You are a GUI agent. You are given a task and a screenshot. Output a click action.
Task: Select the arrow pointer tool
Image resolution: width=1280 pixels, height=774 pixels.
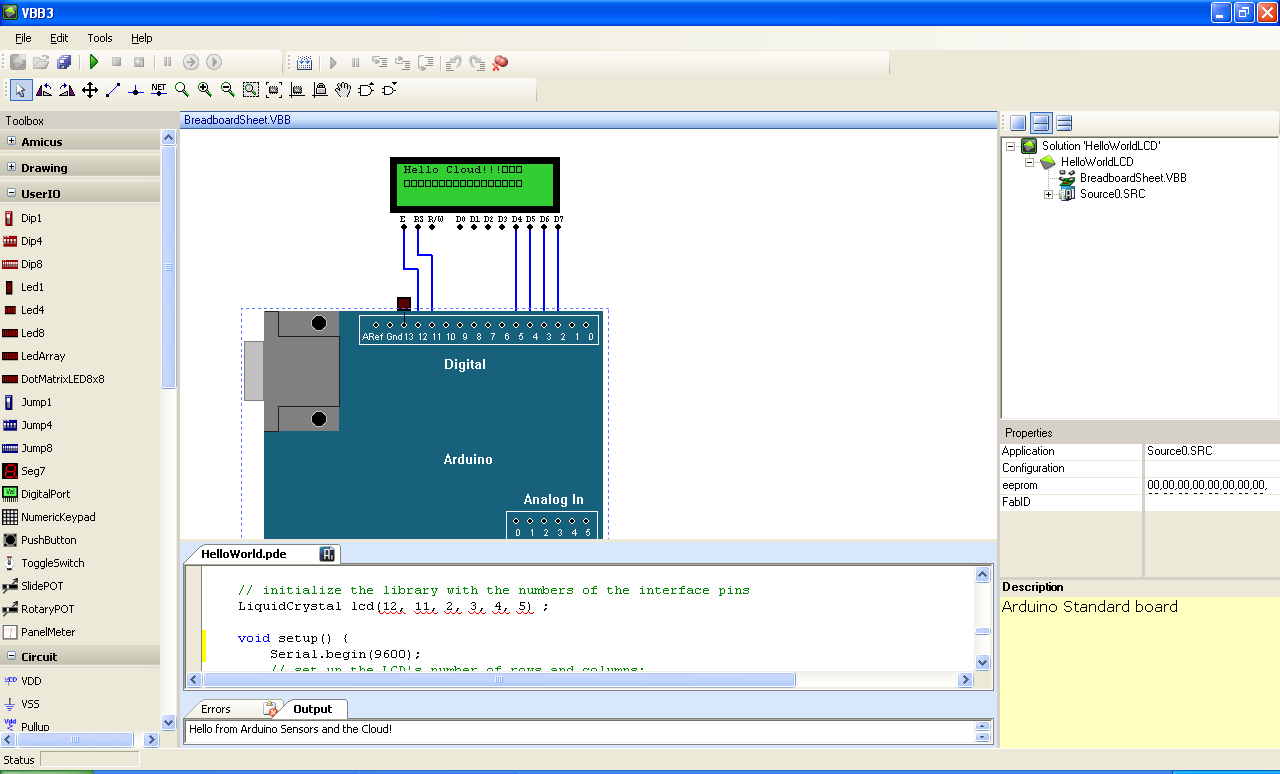click(21, 90)
